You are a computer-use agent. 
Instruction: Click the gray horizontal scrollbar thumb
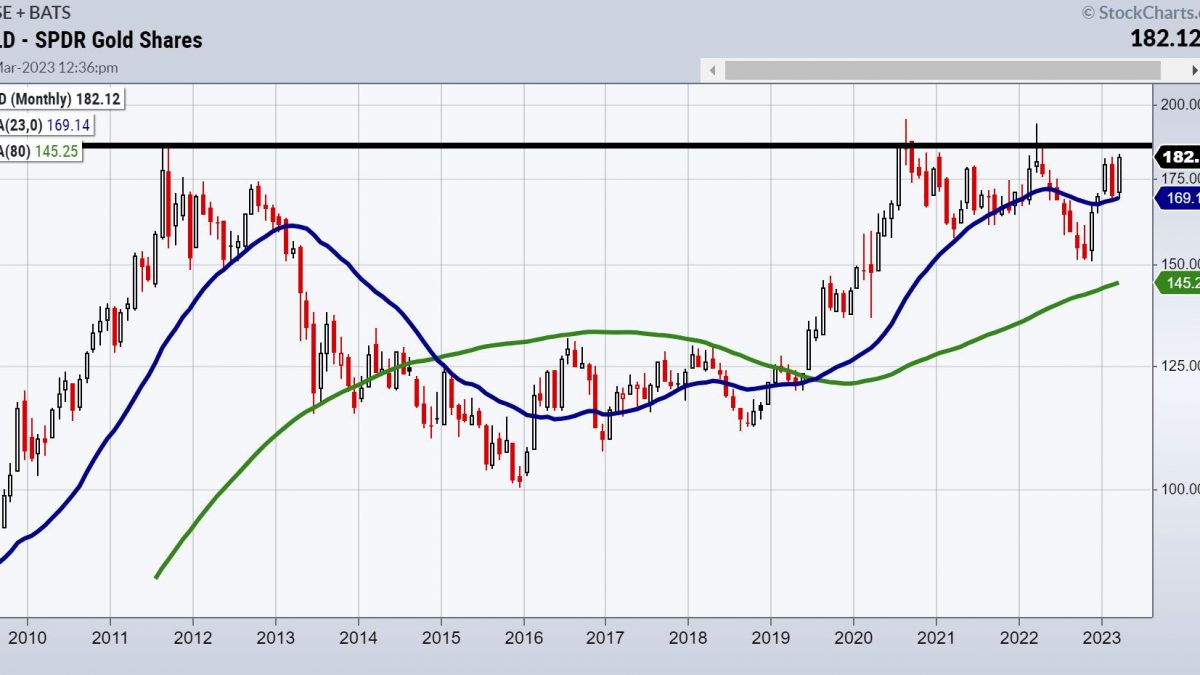pos(942,70)
